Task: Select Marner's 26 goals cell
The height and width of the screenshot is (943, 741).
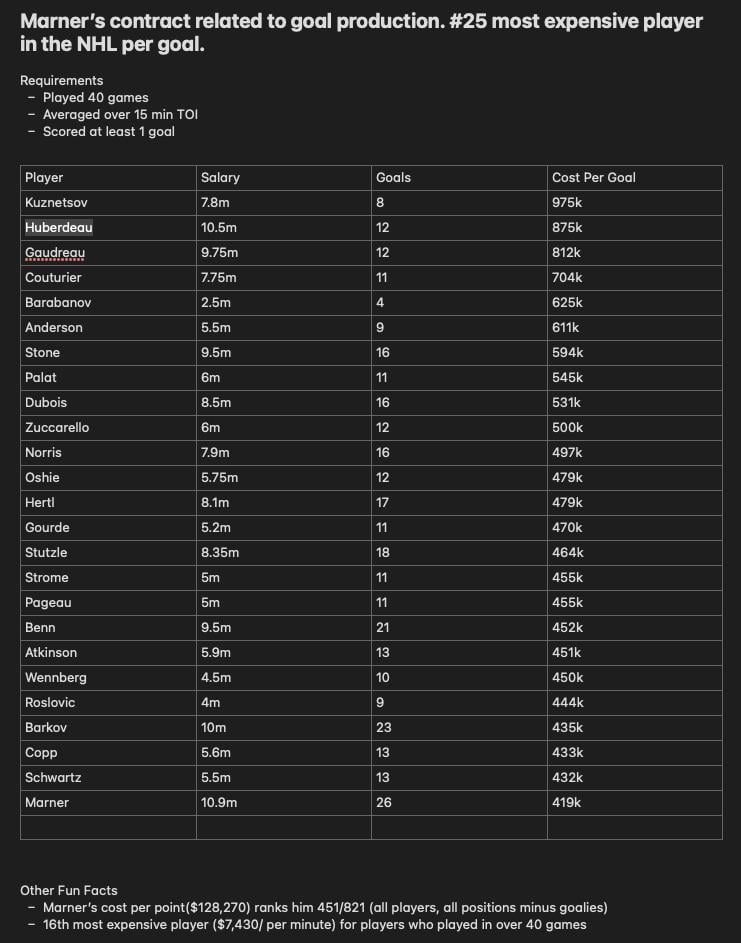Action: pyautogui.click(x=460, y=803)
